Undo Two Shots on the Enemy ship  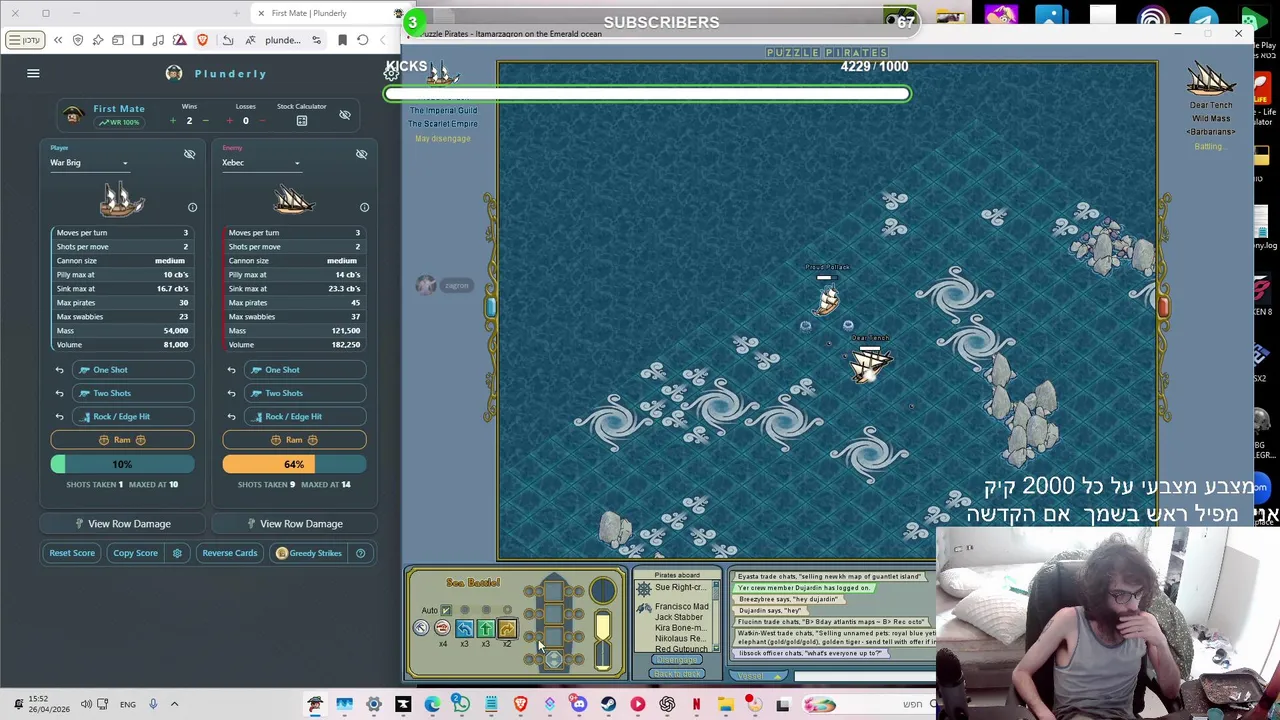click(x=231, y=393)
